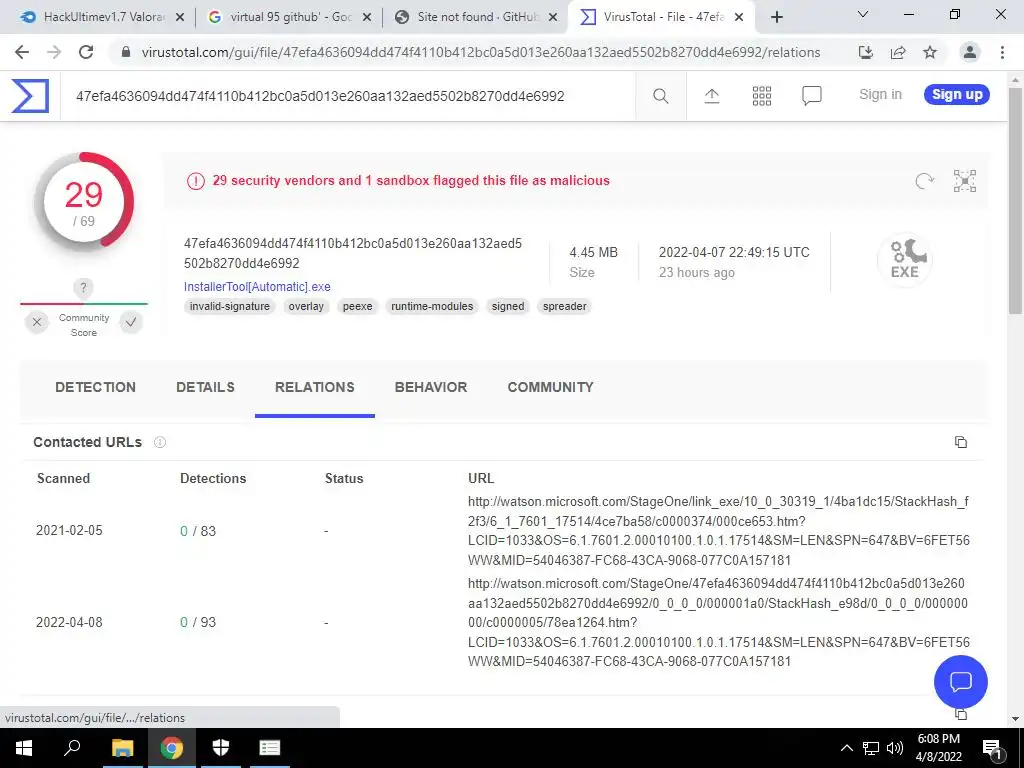Click the tab search chevron in Chrome
Screen dimensions: 1024x768
coord(863,14)
